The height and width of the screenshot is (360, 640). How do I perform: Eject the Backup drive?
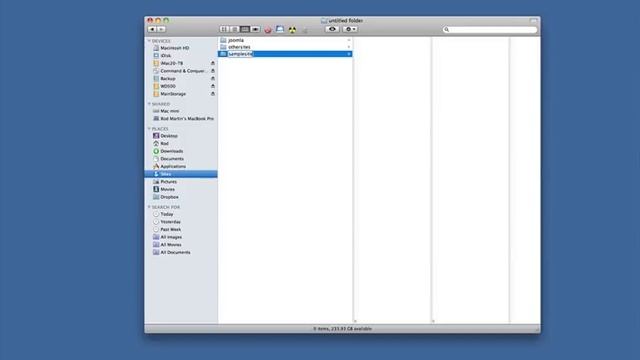213,79
